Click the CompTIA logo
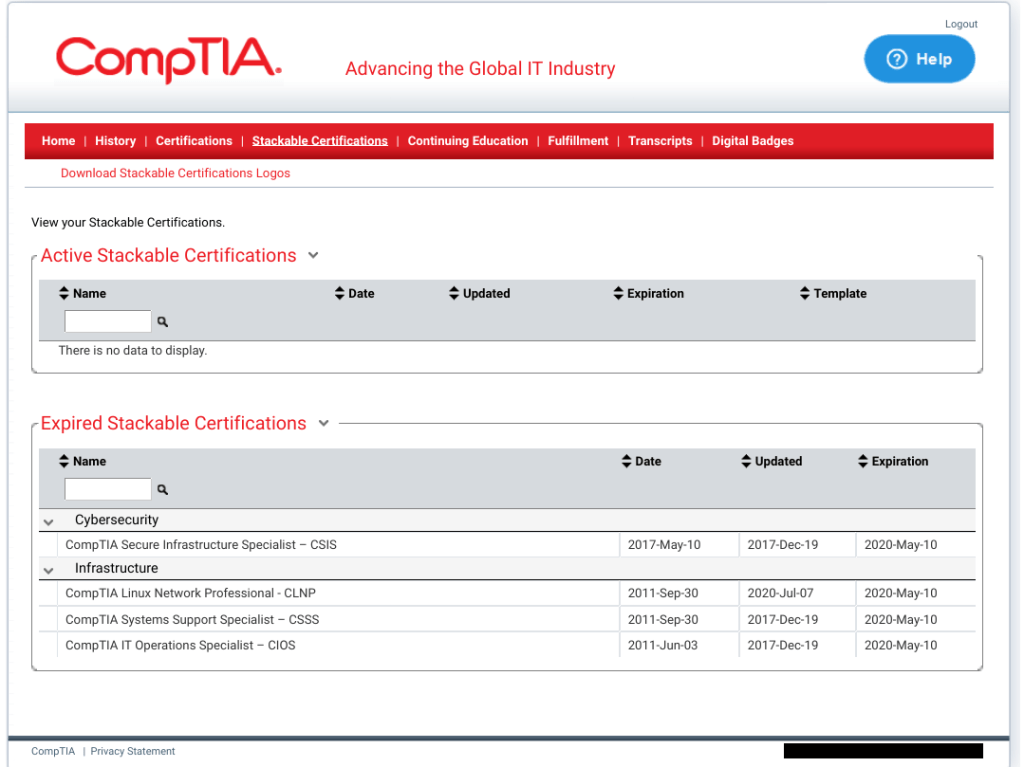Screen dimensions: 1024x767 pos(169,59)
